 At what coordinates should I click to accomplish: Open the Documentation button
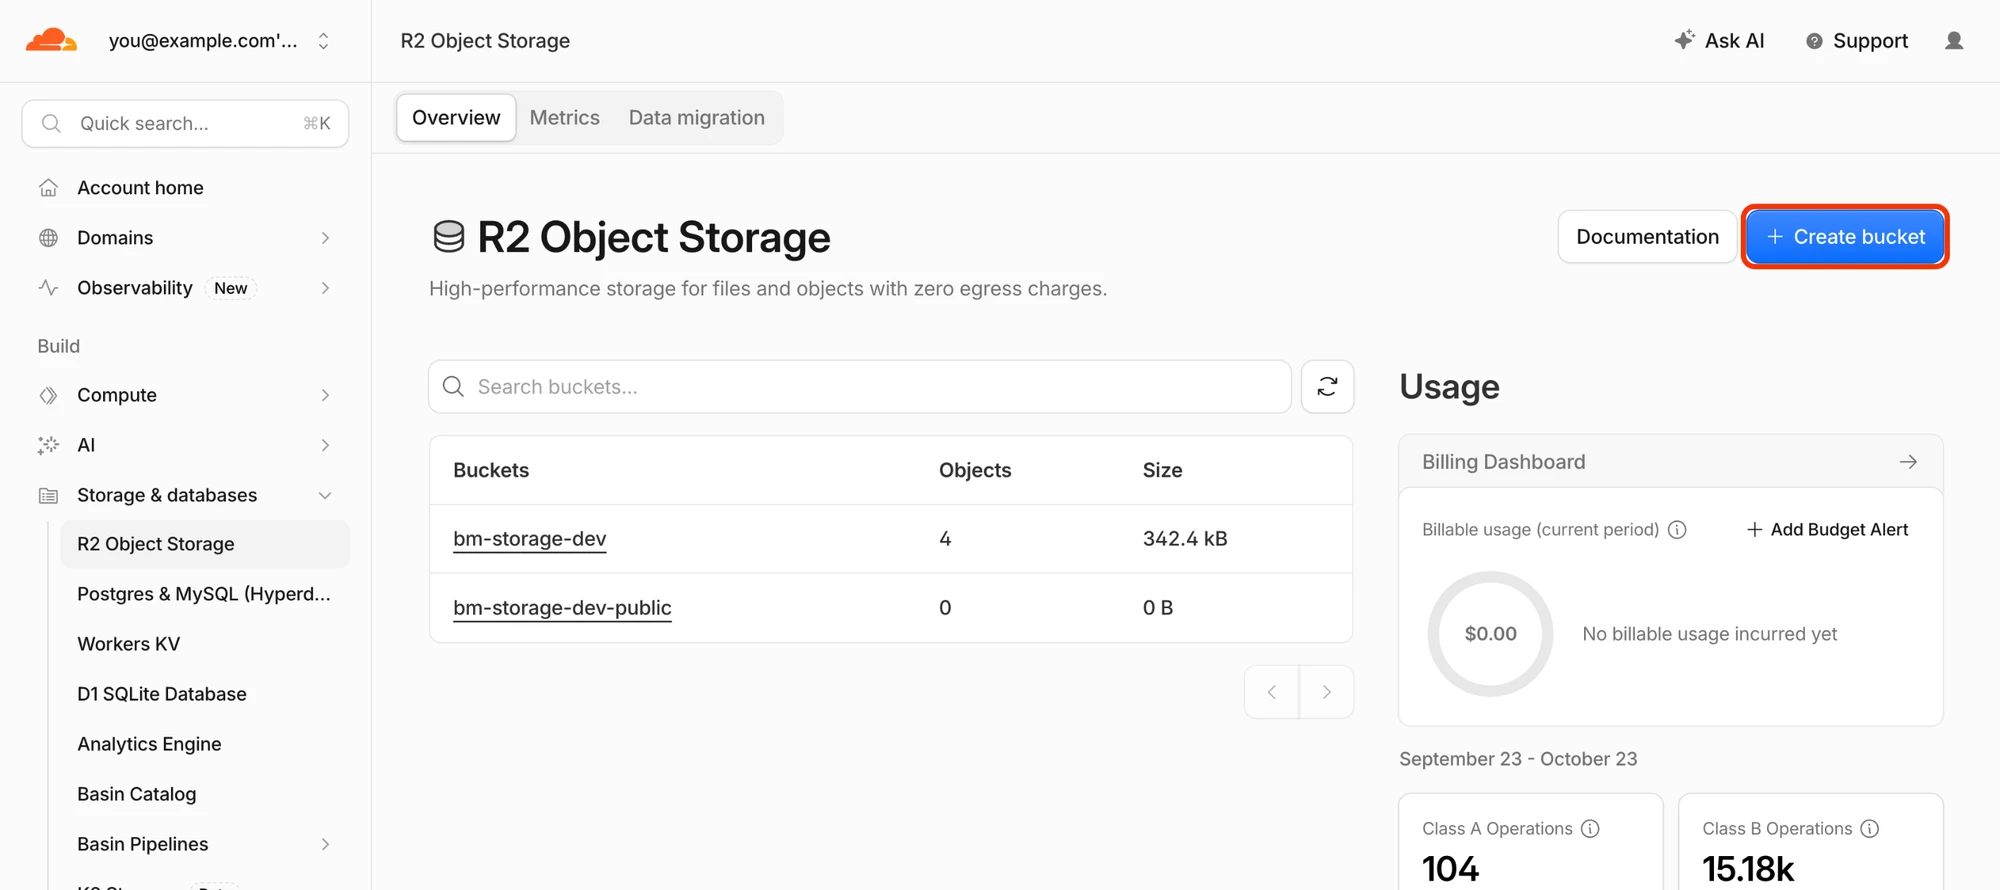[x=1647, y=237]
